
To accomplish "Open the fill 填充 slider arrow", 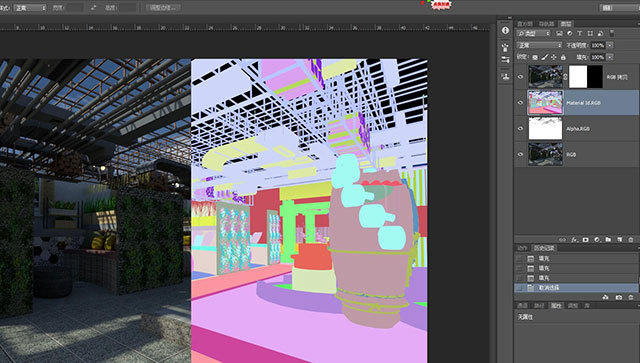I will (x=610, y=58).
